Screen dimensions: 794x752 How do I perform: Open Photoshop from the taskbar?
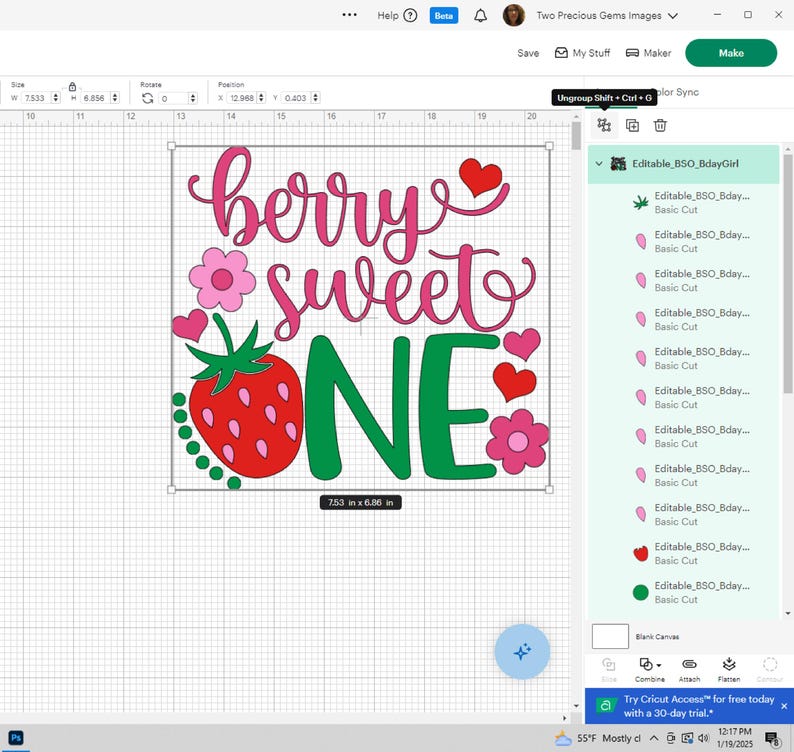[16, 738]
